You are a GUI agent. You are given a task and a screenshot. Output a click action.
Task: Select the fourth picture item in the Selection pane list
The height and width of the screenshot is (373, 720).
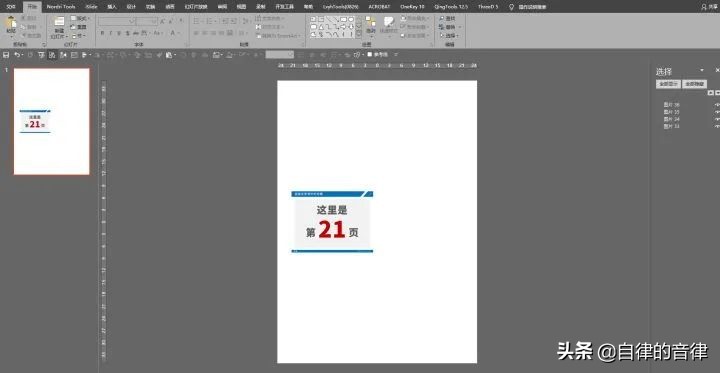tap(671, 126)
